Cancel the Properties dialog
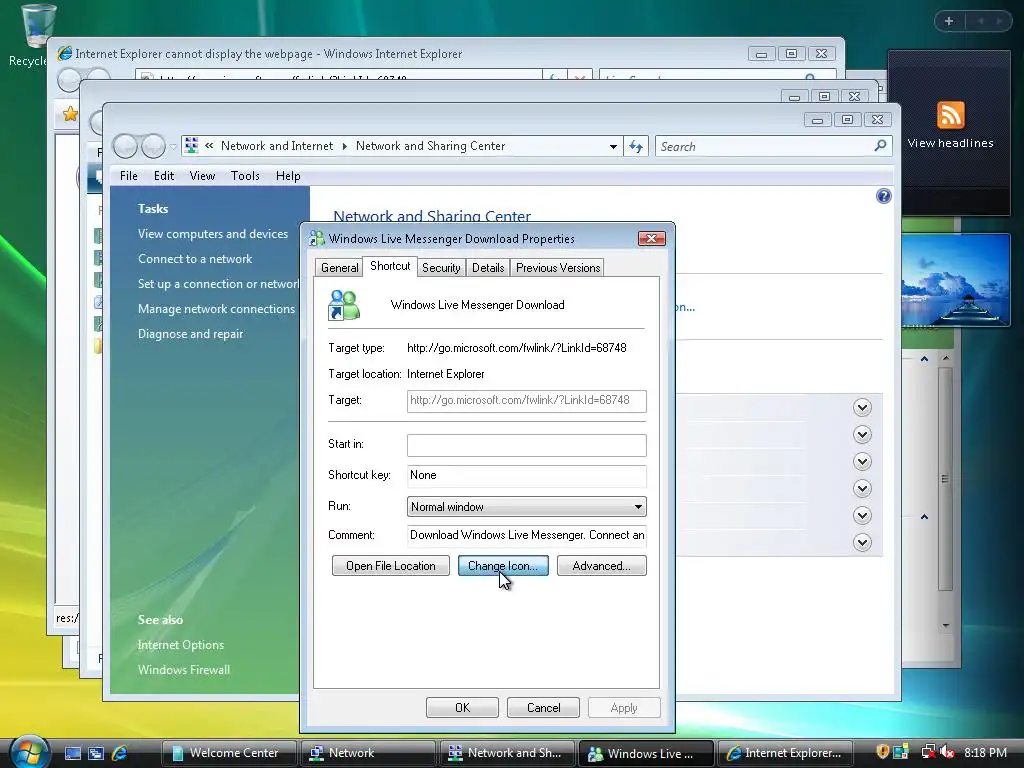 tap(543, 708)
